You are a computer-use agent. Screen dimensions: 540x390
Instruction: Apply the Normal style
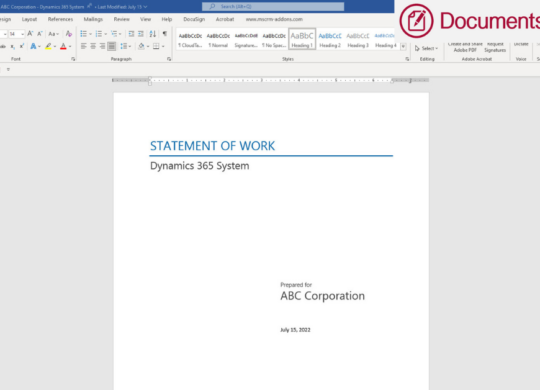[218, 40]
